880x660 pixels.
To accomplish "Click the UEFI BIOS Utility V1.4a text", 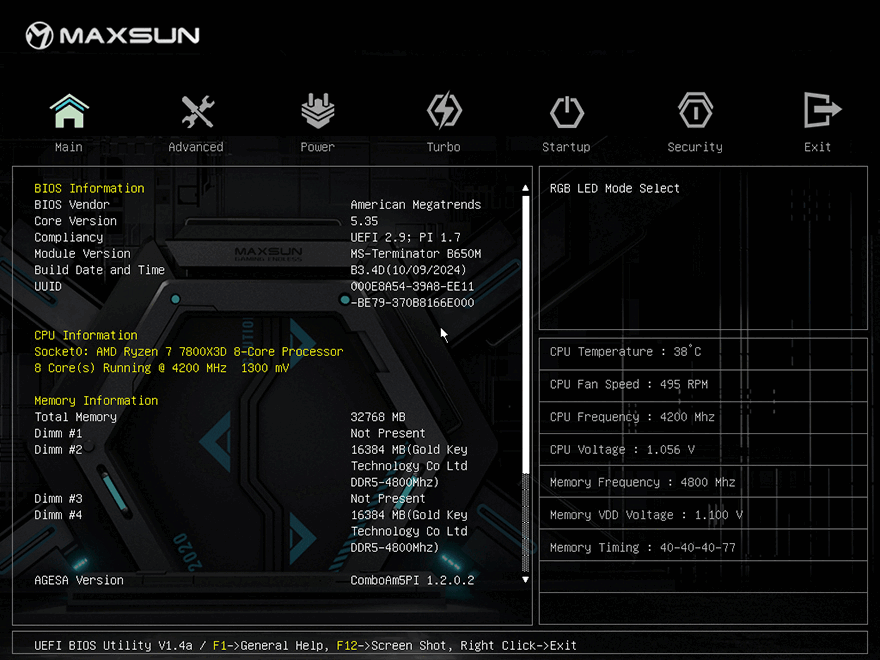I will pyautogui.click(x=113, y=645).
